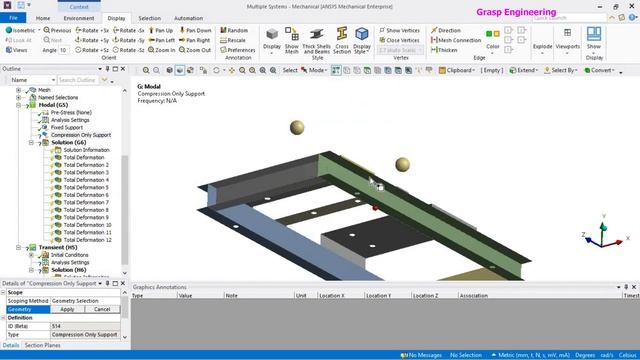
Task: Open Extend dropdown
Action: tap(524, 70)
